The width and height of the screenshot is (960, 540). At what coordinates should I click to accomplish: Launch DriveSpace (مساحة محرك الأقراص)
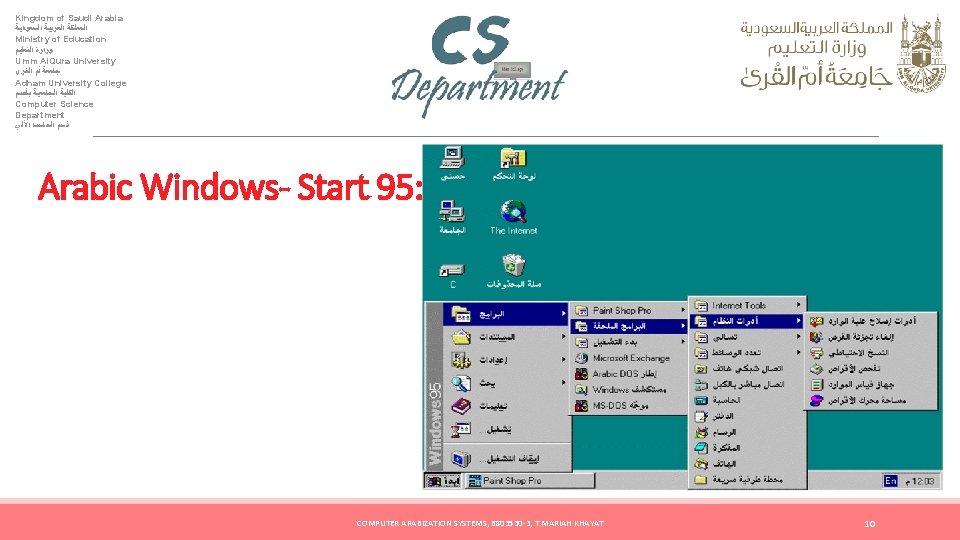click(x=871, y=400)
